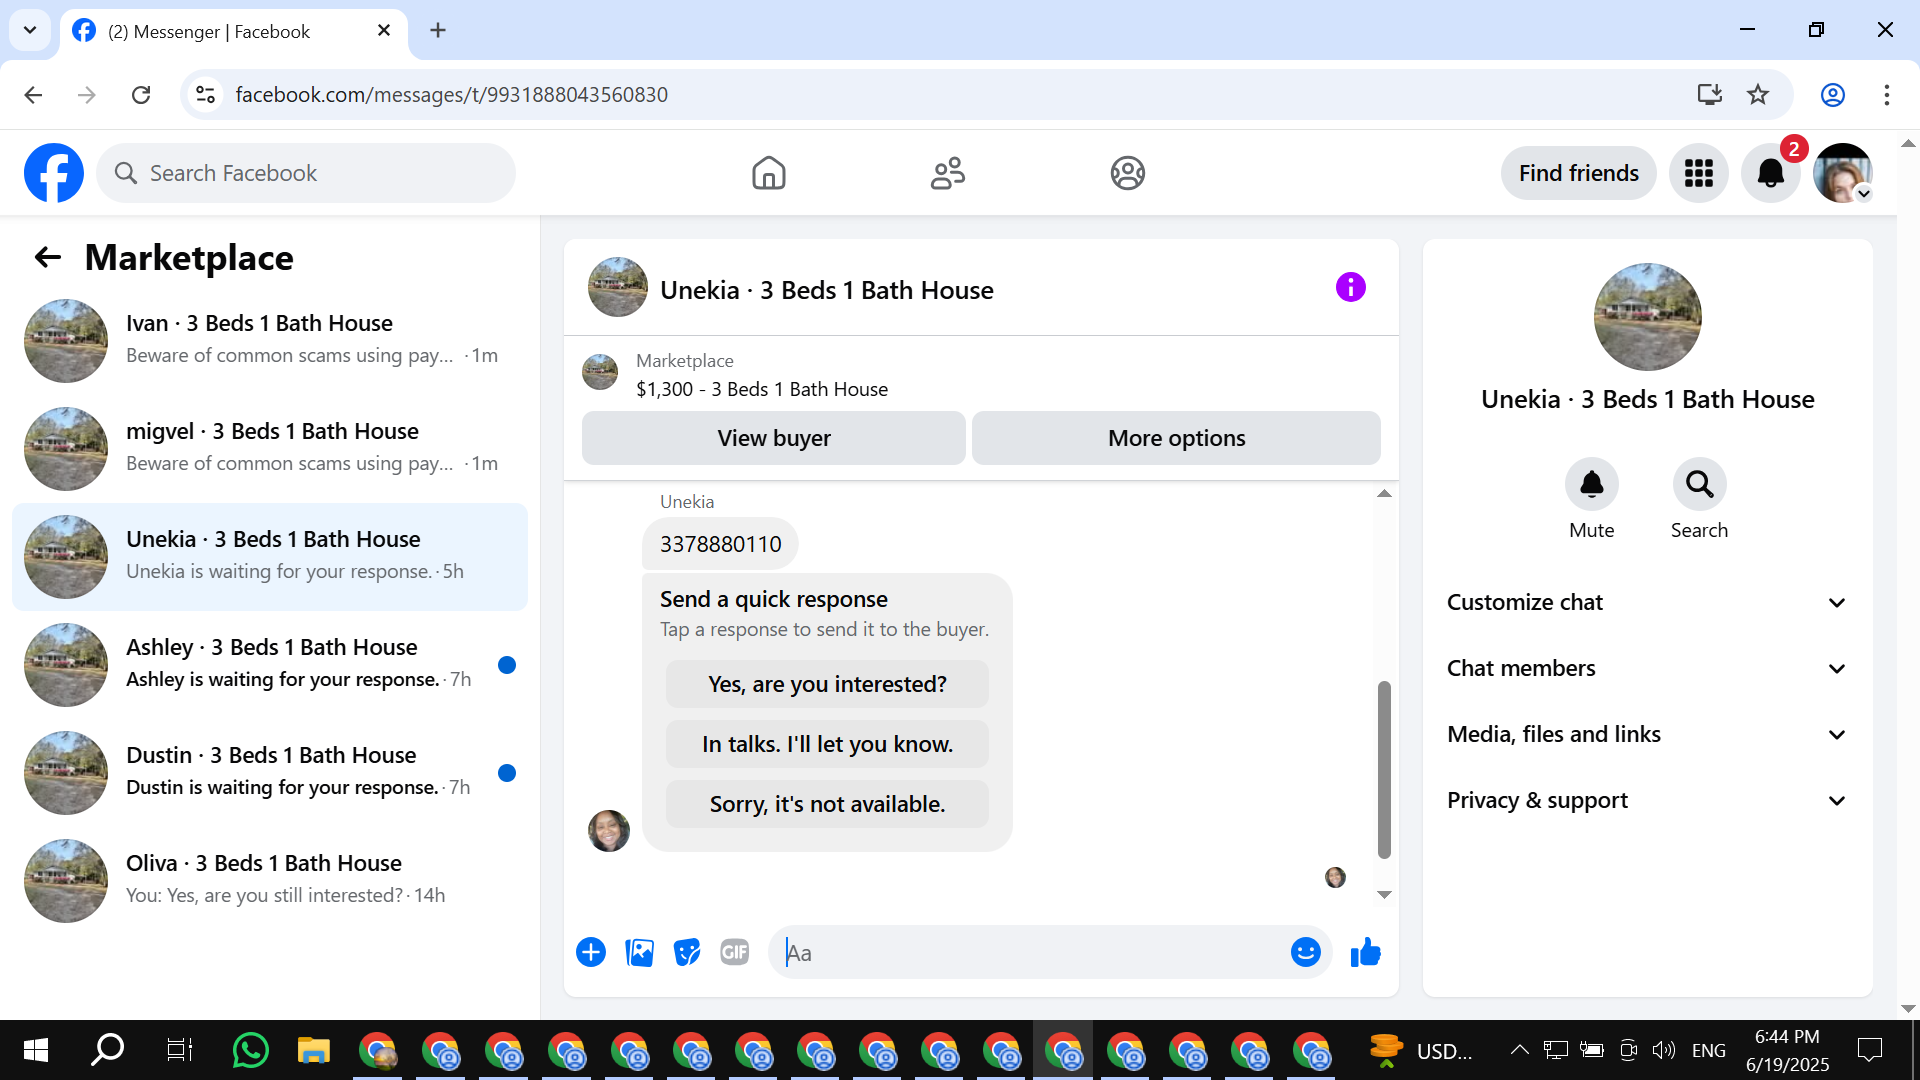Go back from Marketplace using arrow

click(48, 257)
